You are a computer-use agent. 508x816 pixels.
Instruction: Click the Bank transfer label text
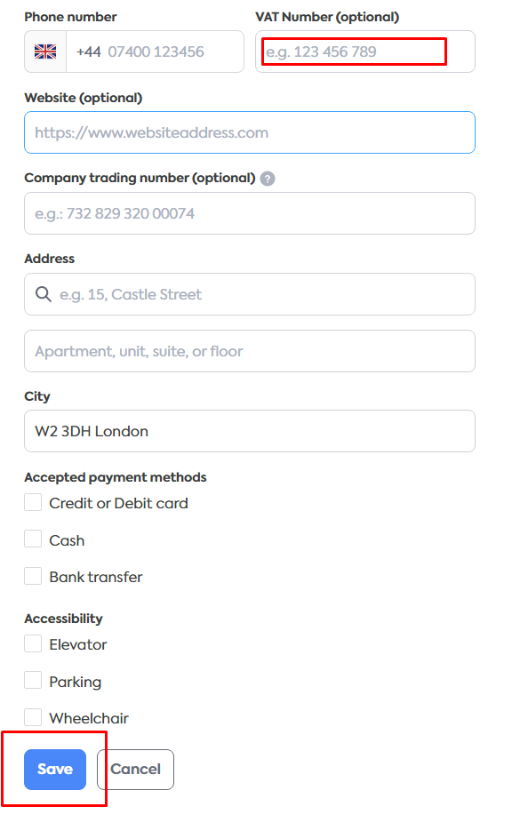96,577
